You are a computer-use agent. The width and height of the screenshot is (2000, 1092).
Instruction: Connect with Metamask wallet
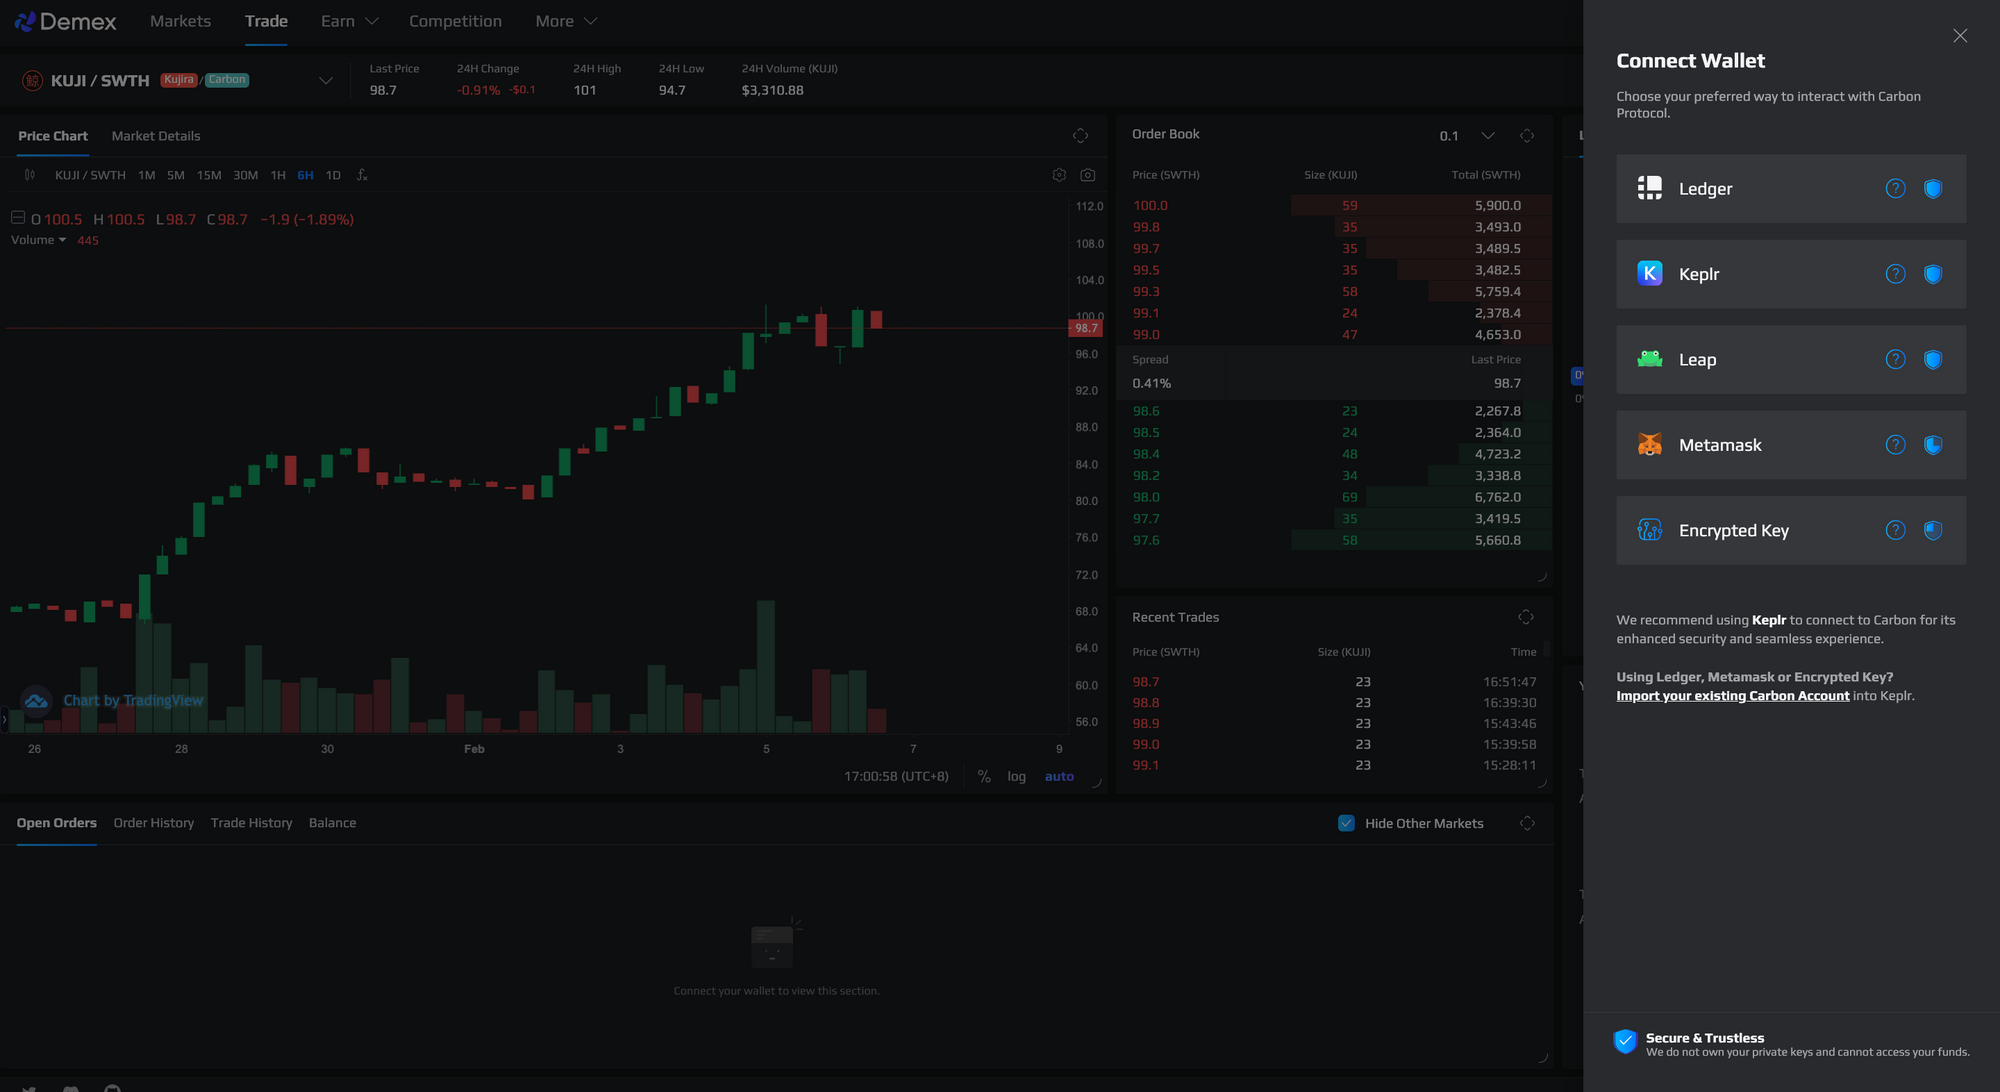(x=1791, y=445)
